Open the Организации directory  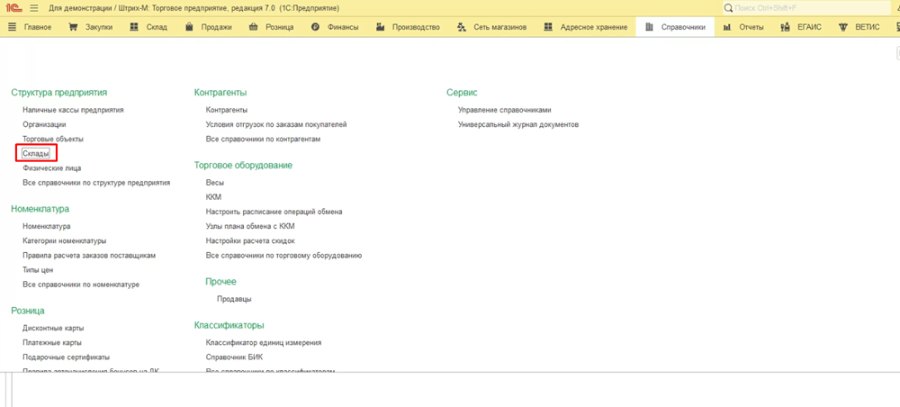coord(44,124)
